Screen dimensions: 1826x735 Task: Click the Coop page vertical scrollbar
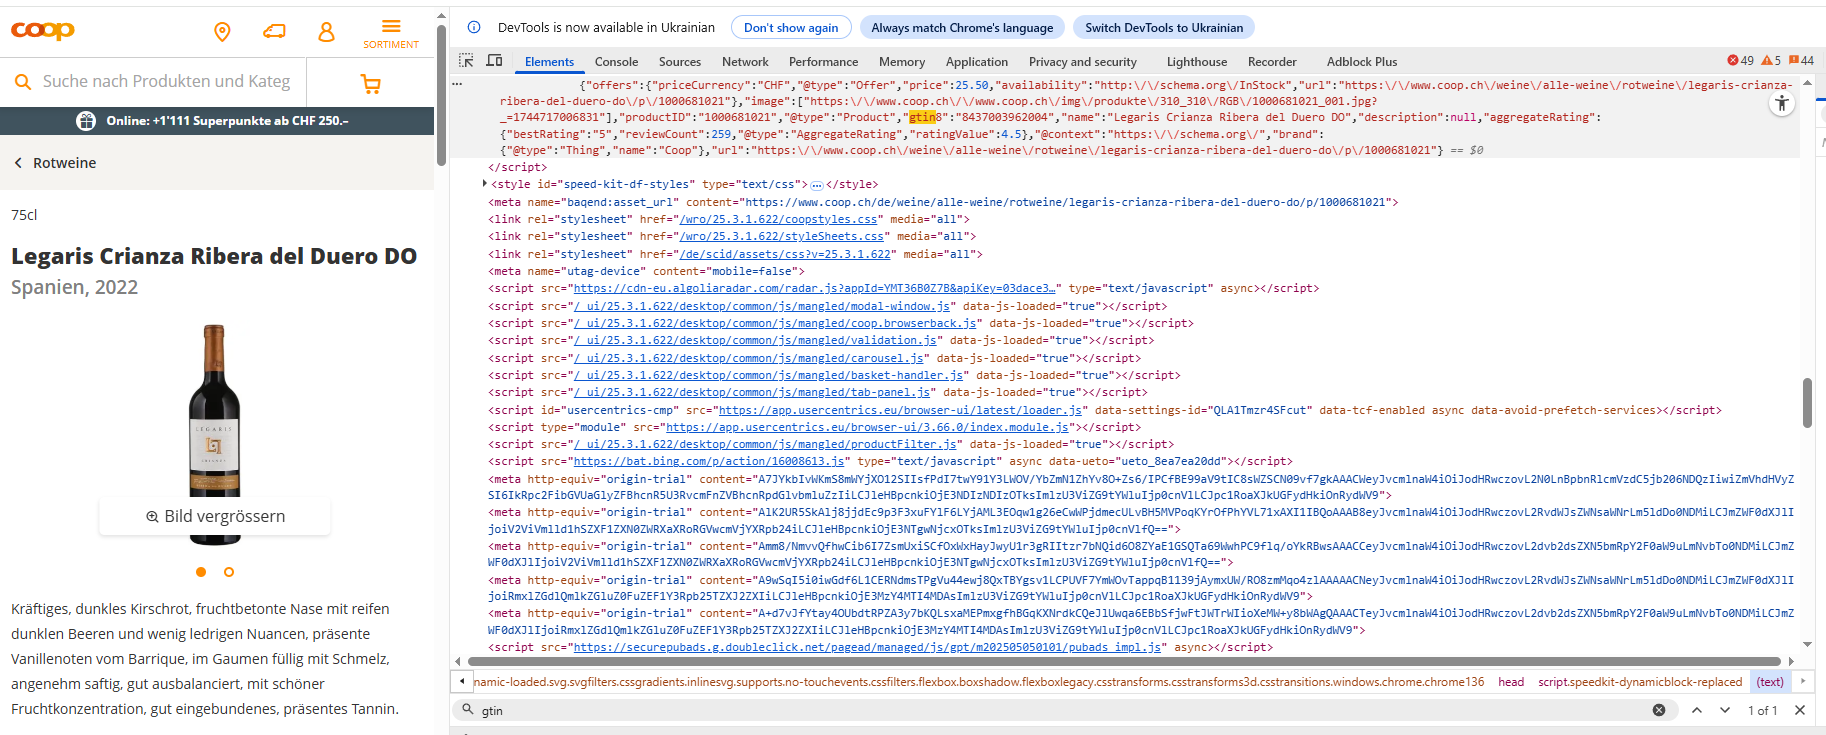(441, 95)
